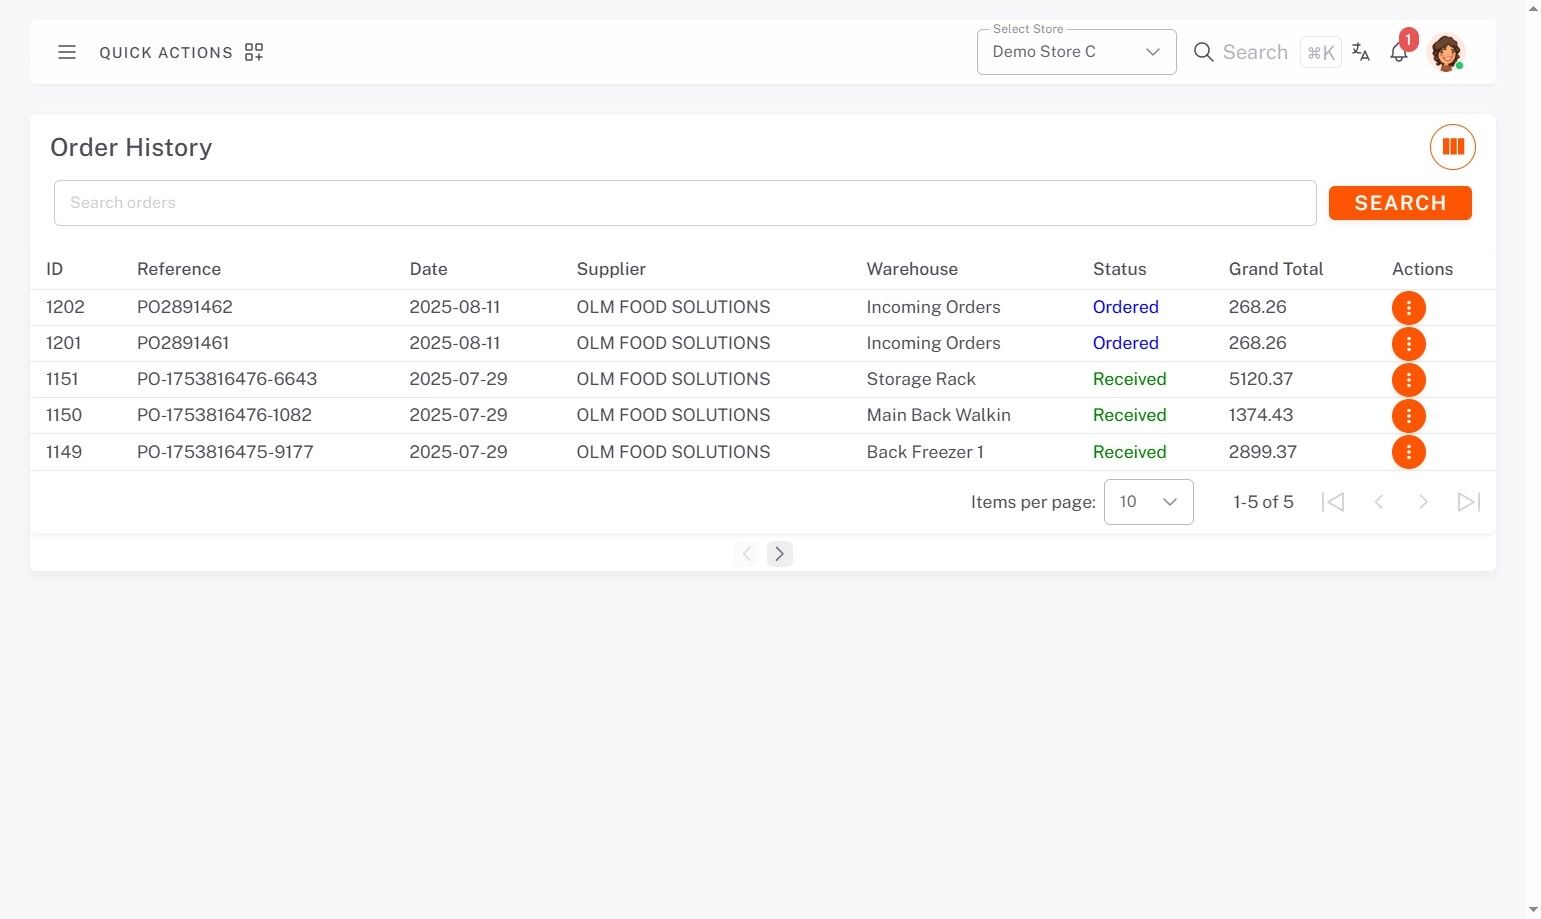Open actions menu for order 1151

1408,380
